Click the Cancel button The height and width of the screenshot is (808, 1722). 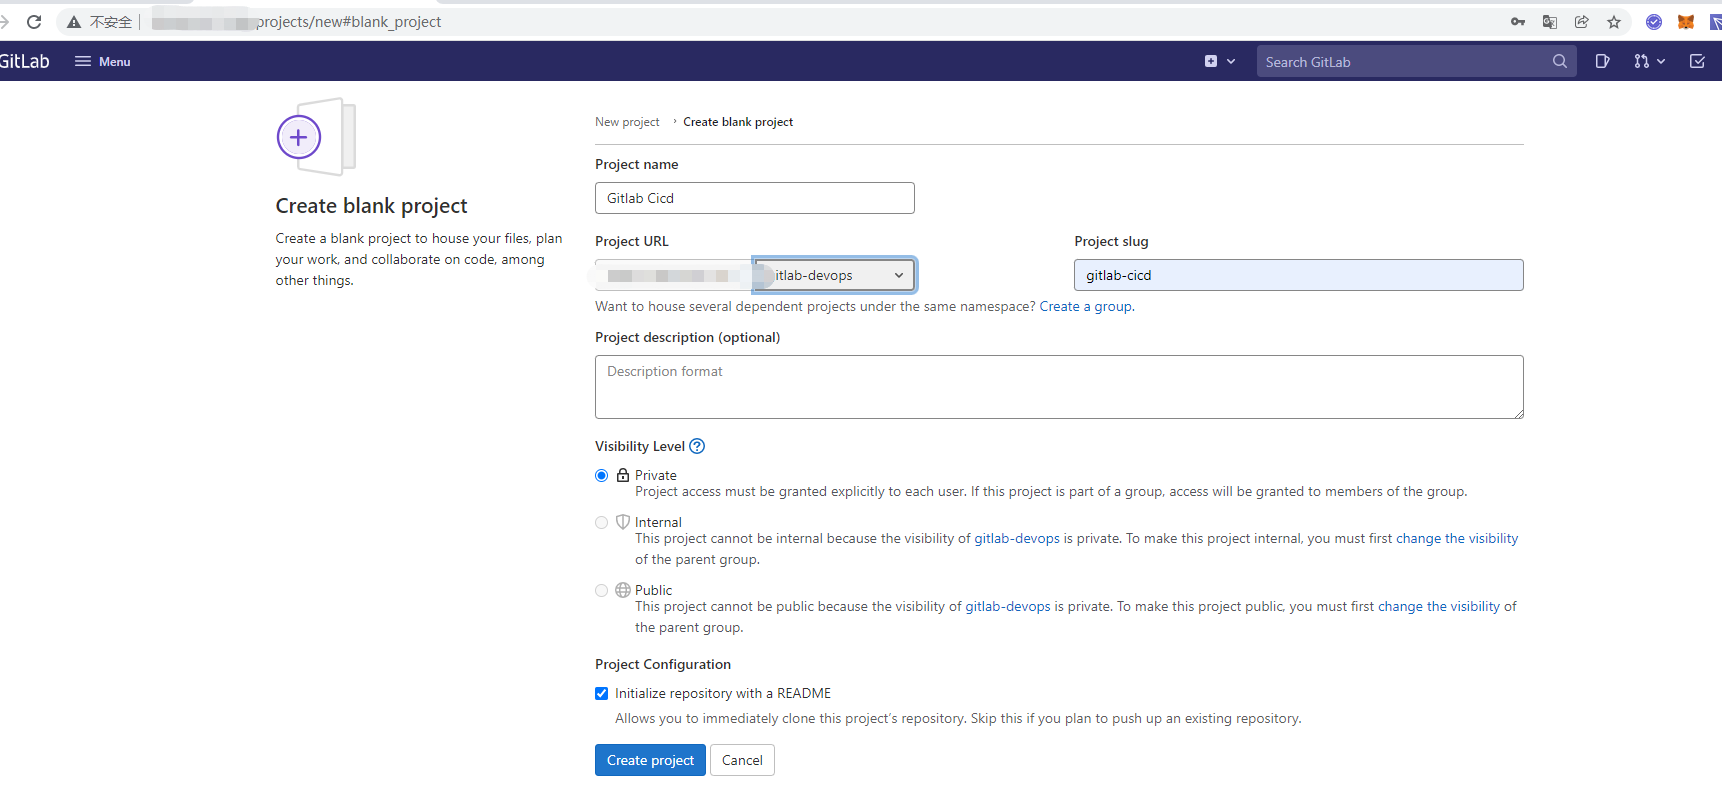click(742, 760)
